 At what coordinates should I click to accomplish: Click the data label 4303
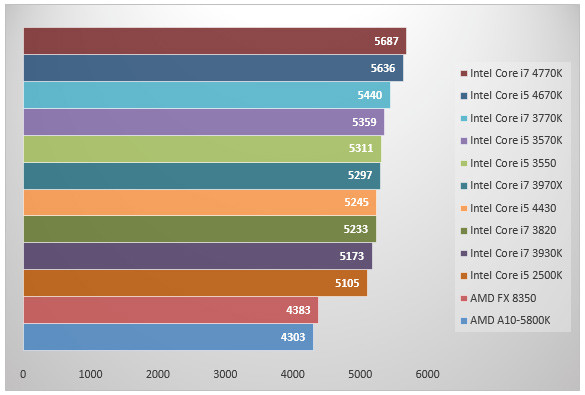click(293, 337)
